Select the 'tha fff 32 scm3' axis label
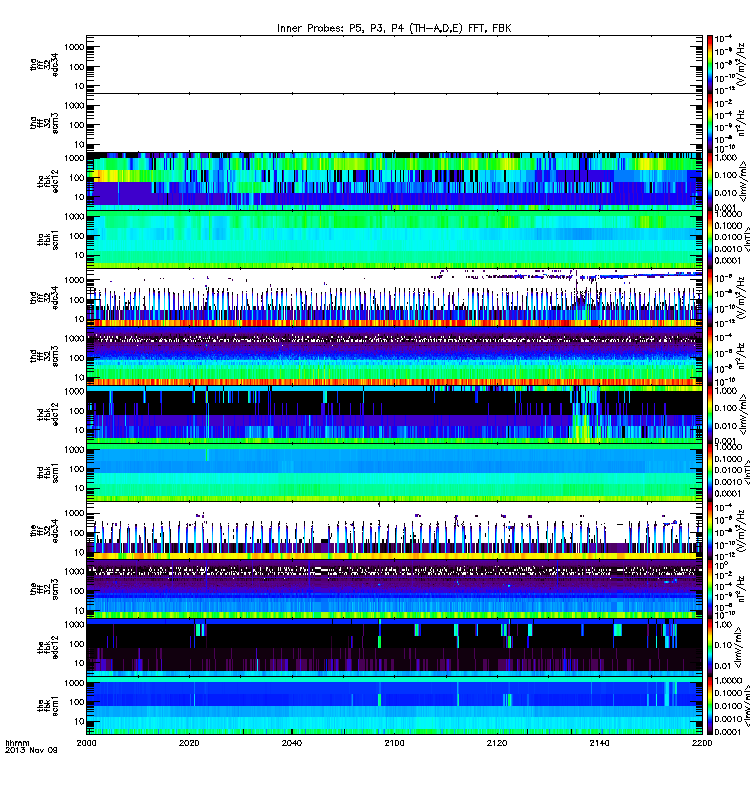 pyautogui.click(x=44, y=123)
